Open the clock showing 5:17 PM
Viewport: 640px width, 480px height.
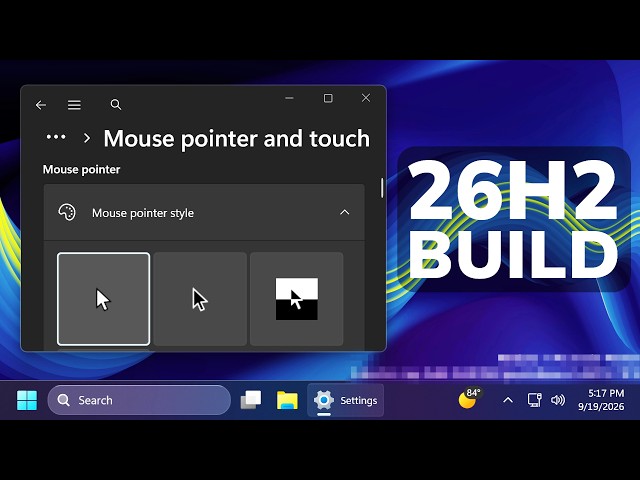click(x=601, y=400)
